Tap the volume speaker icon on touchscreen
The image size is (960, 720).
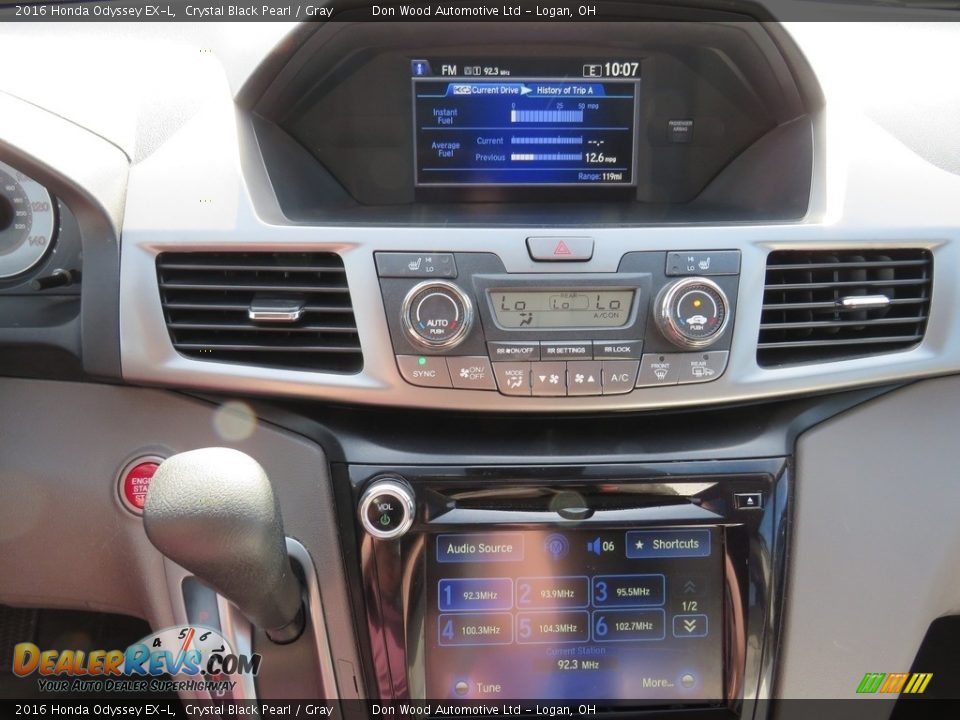coord(595,545)
